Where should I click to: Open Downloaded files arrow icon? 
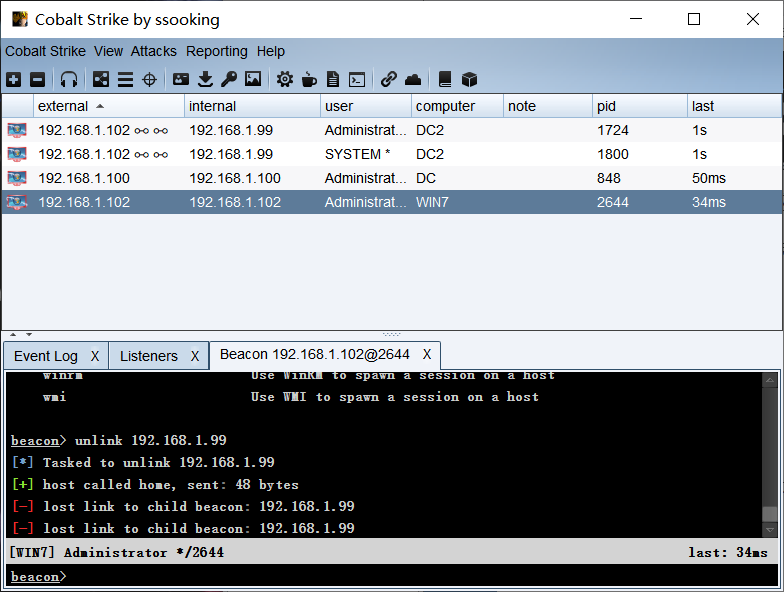[205, 79]
